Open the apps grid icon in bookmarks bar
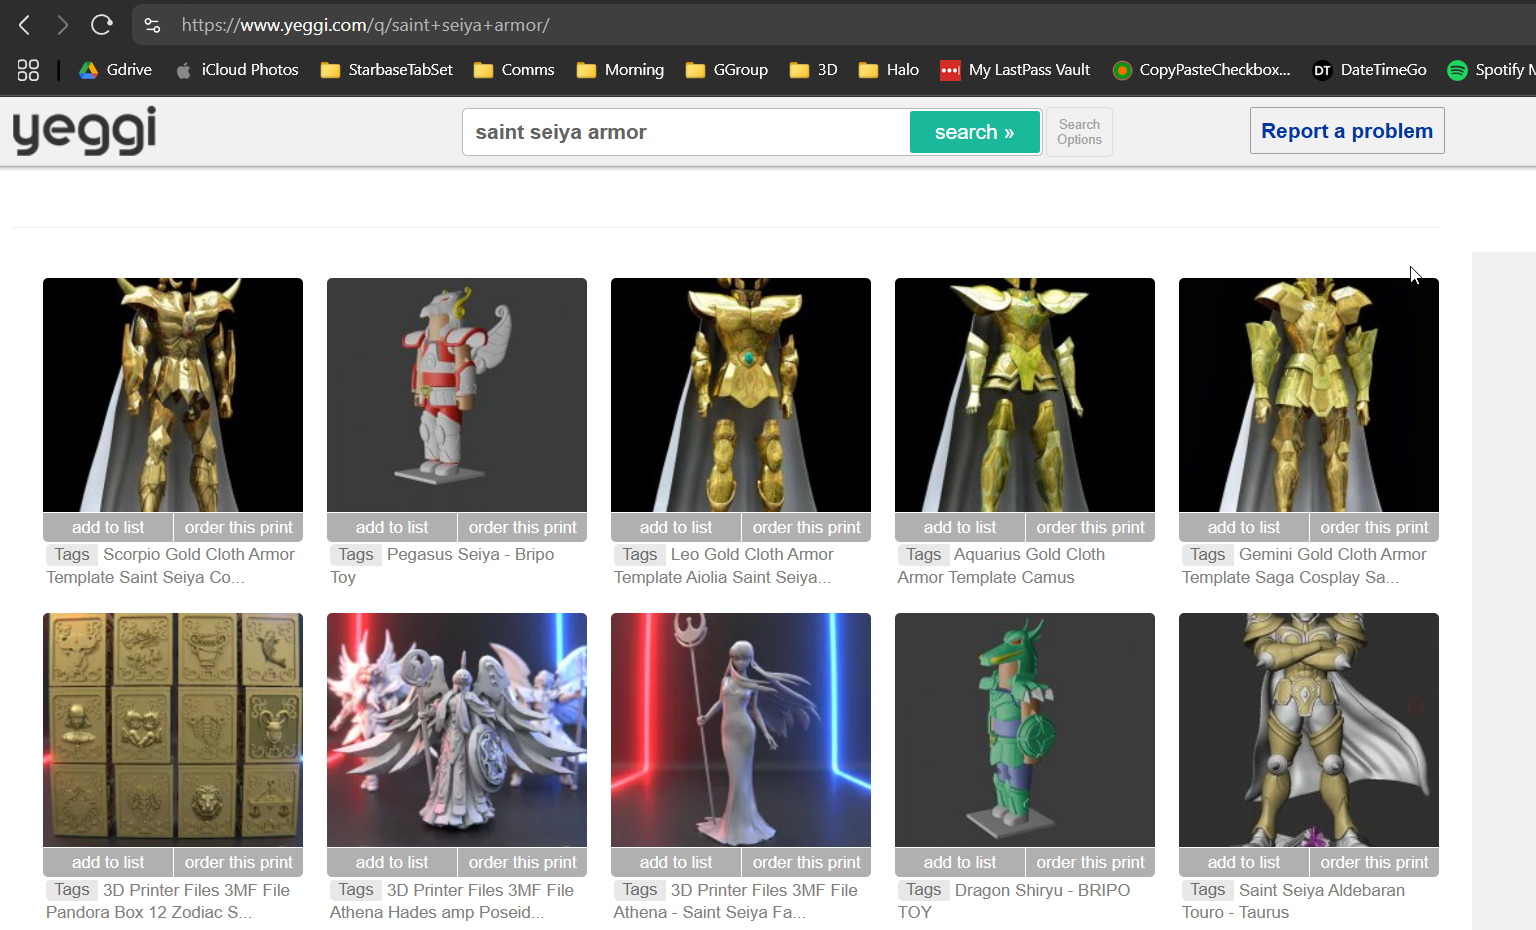The width and height of the screenshot is (1536, 930). pyautogui.click(x=28, y=70)
